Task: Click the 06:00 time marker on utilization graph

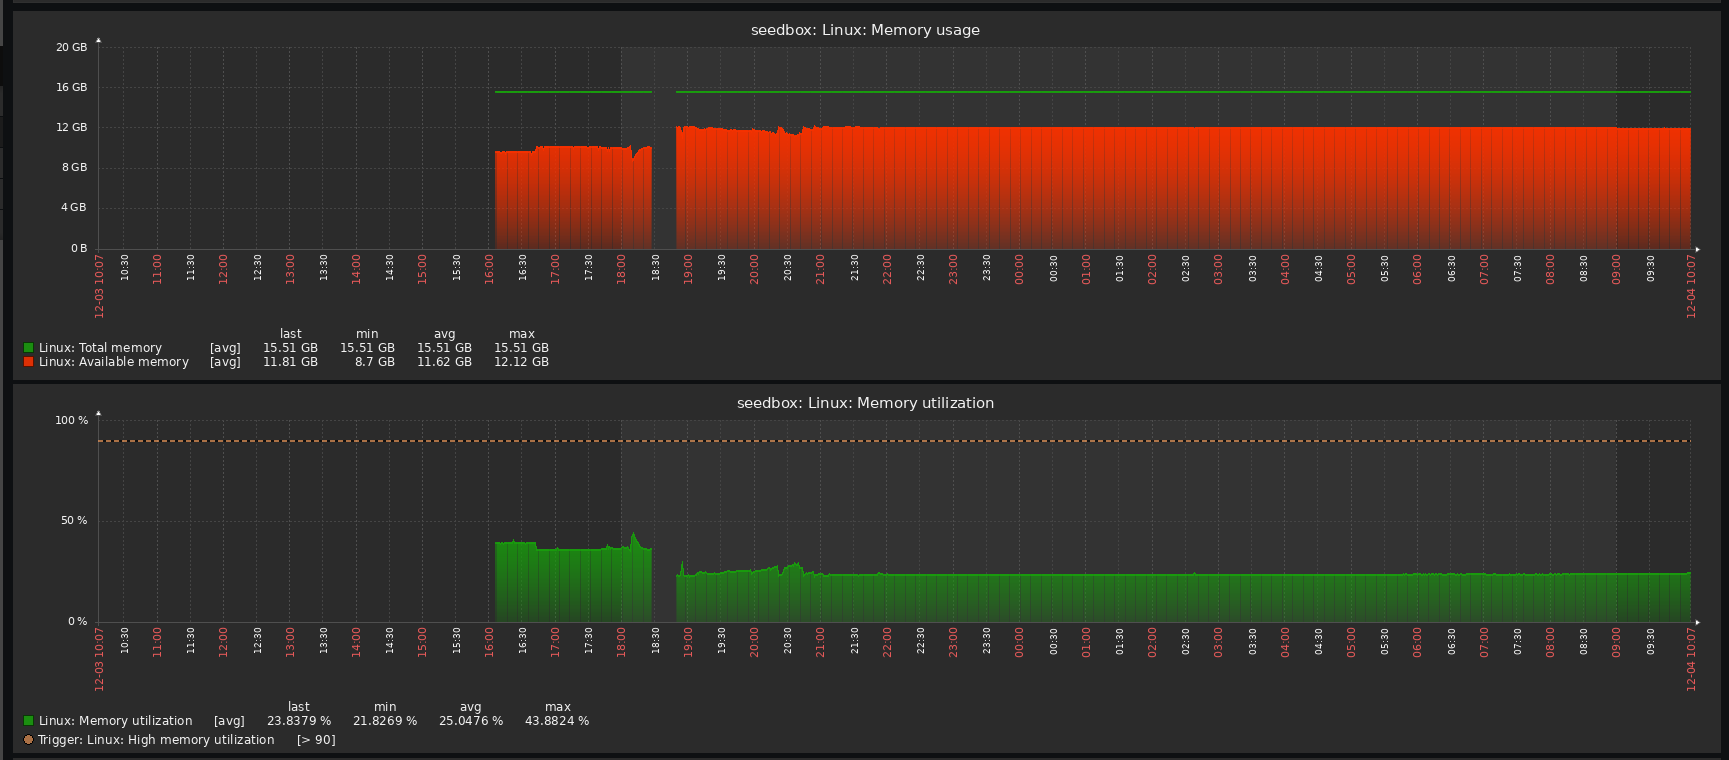Action: 1417,642
